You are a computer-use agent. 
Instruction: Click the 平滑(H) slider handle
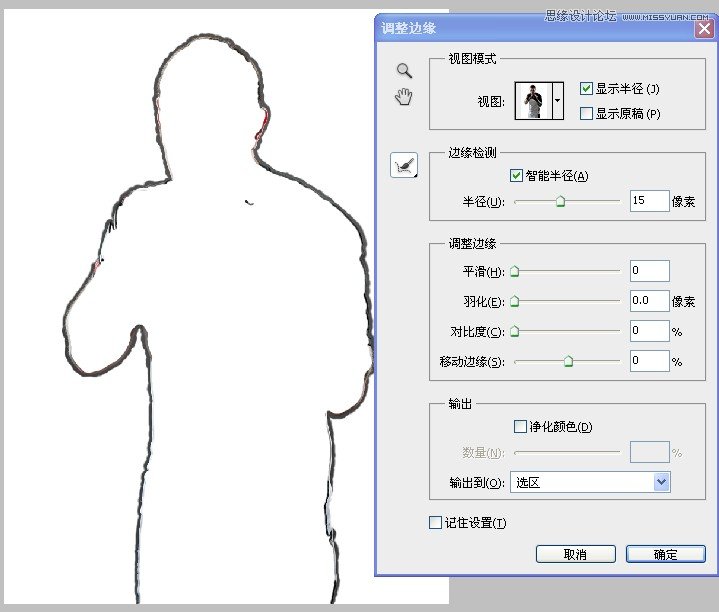[514, 271]
